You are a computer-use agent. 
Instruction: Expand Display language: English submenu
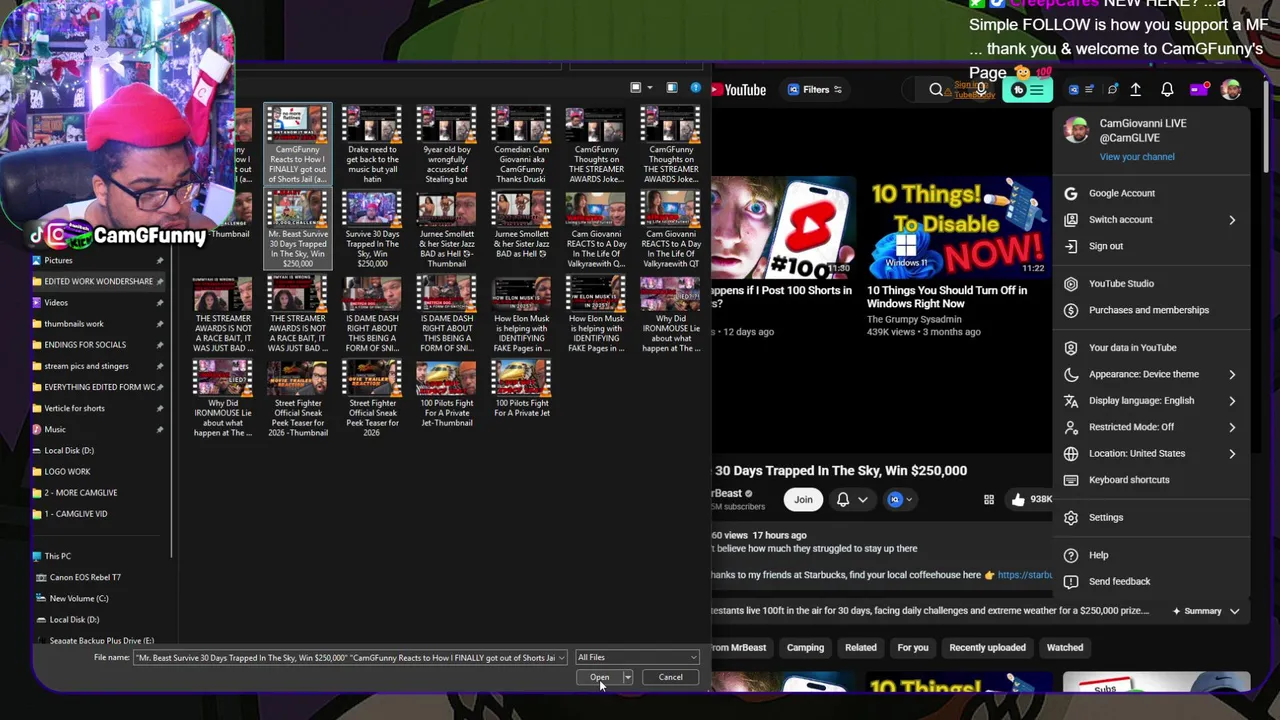1232,401
